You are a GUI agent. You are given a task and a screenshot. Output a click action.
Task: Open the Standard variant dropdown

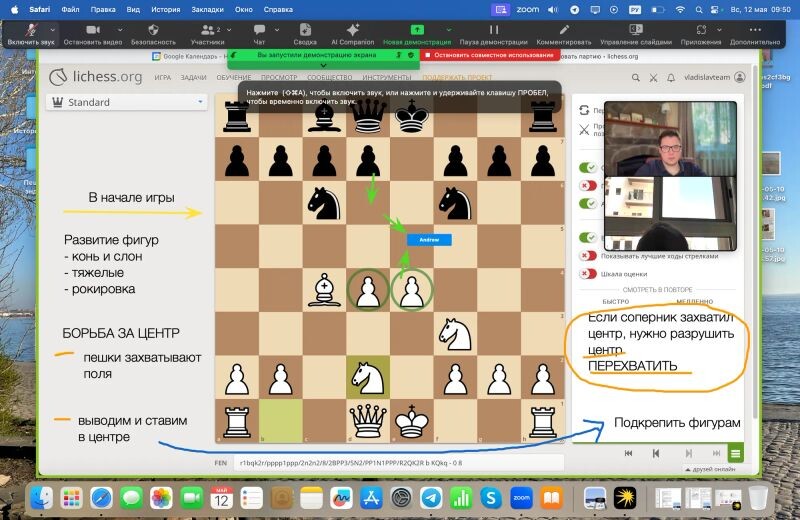click(126, 102)
